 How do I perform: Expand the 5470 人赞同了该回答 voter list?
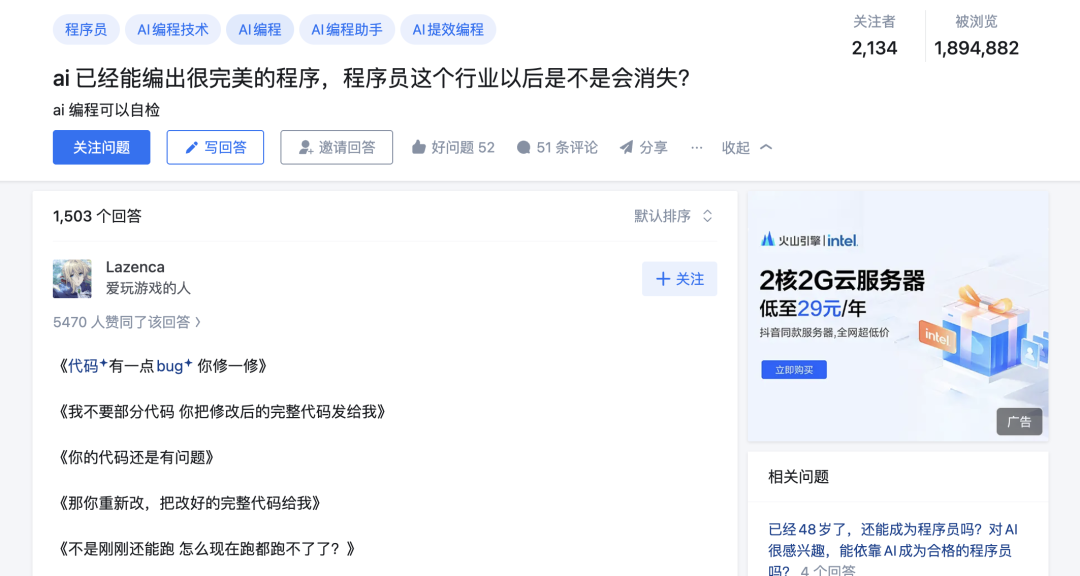coord(127,322)
